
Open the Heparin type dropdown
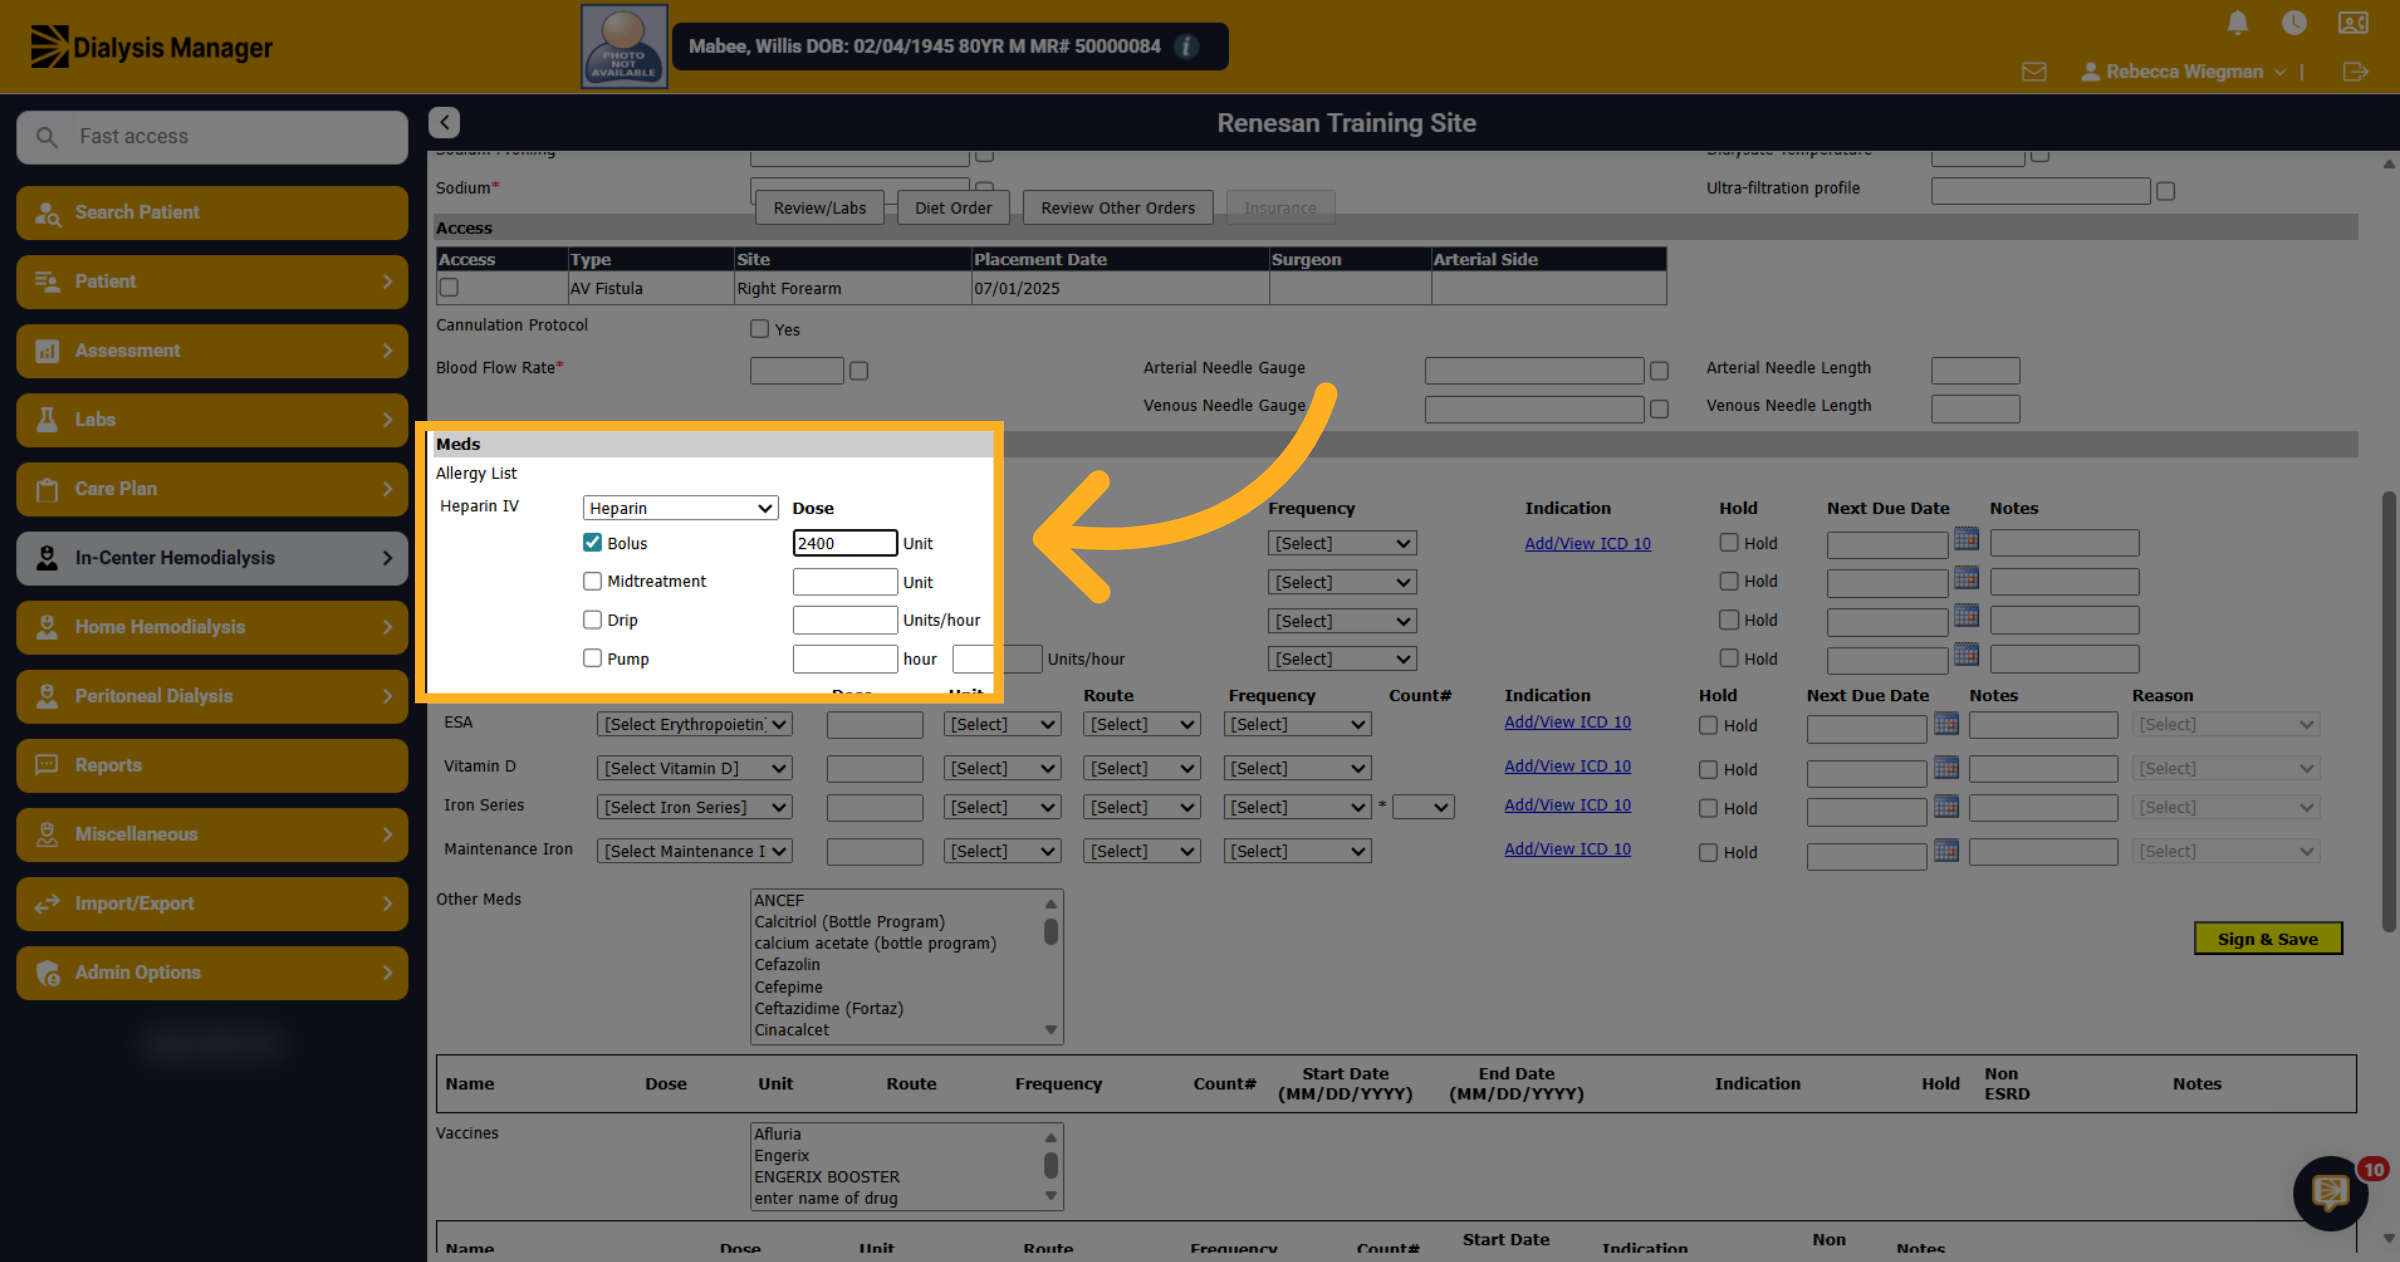pos(680,508)
